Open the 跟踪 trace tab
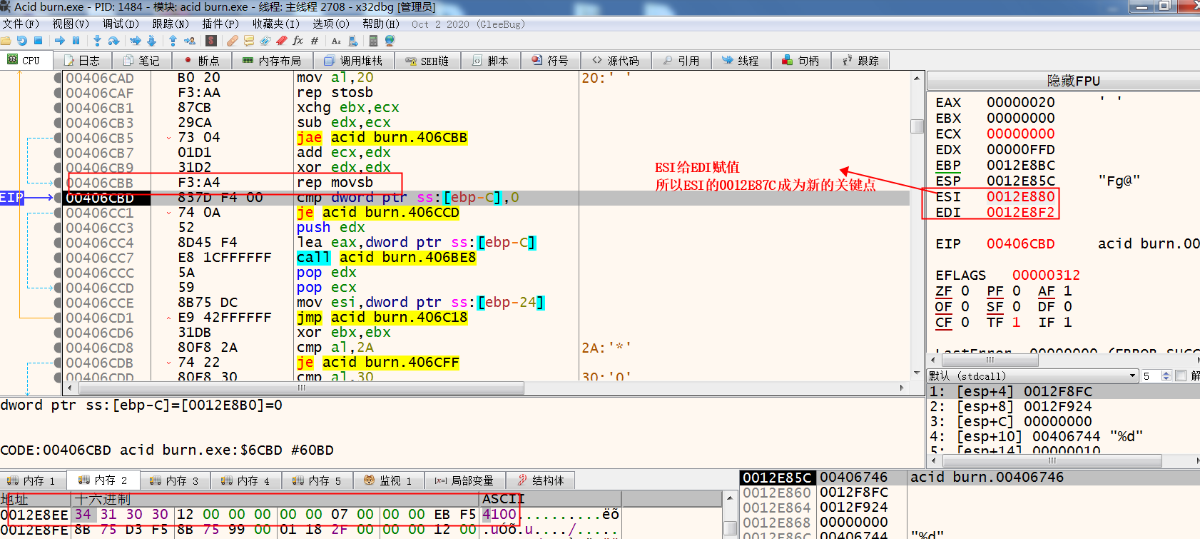This screenshot has width=1200, height=539. [860, 60]
